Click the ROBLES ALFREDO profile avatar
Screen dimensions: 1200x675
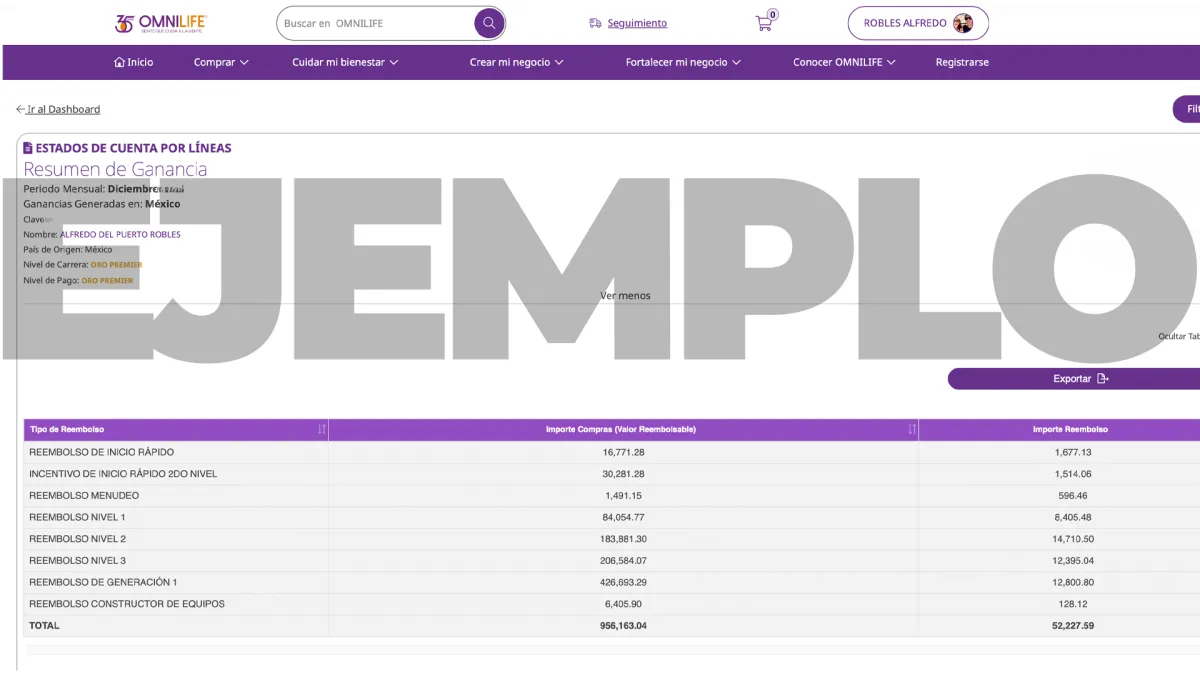point(963,23)
